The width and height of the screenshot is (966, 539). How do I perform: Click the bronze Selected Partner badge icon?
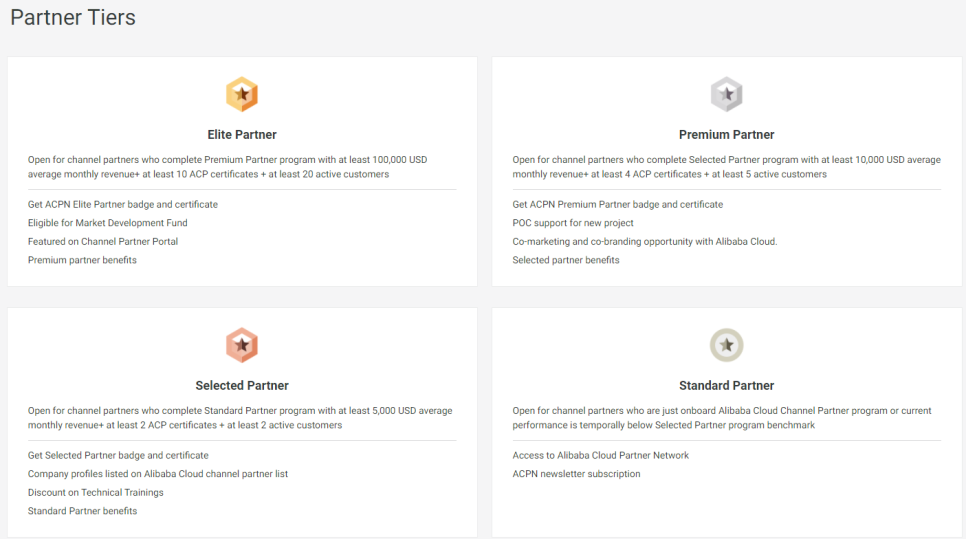pyautogui.click(x=242, y=346)
